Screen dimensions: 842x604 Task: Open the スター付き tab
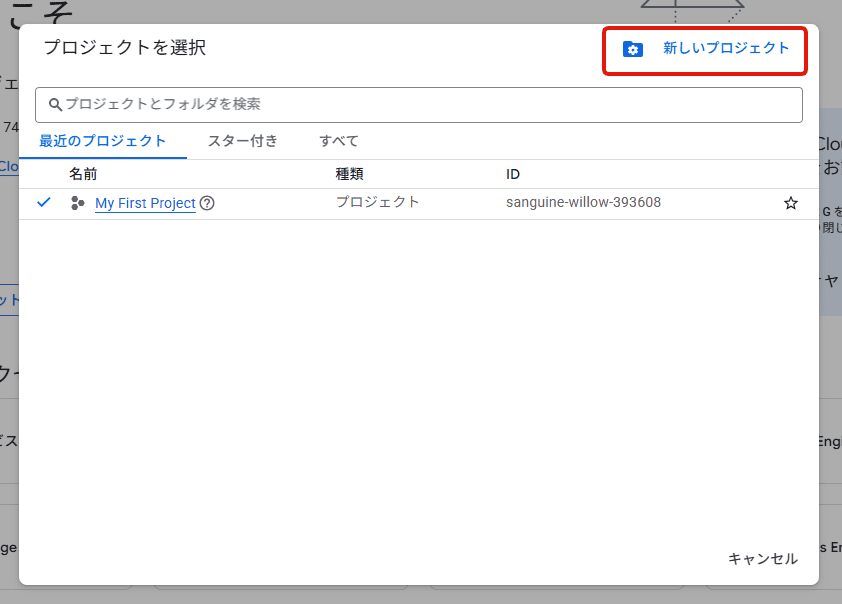pos(243,141)
